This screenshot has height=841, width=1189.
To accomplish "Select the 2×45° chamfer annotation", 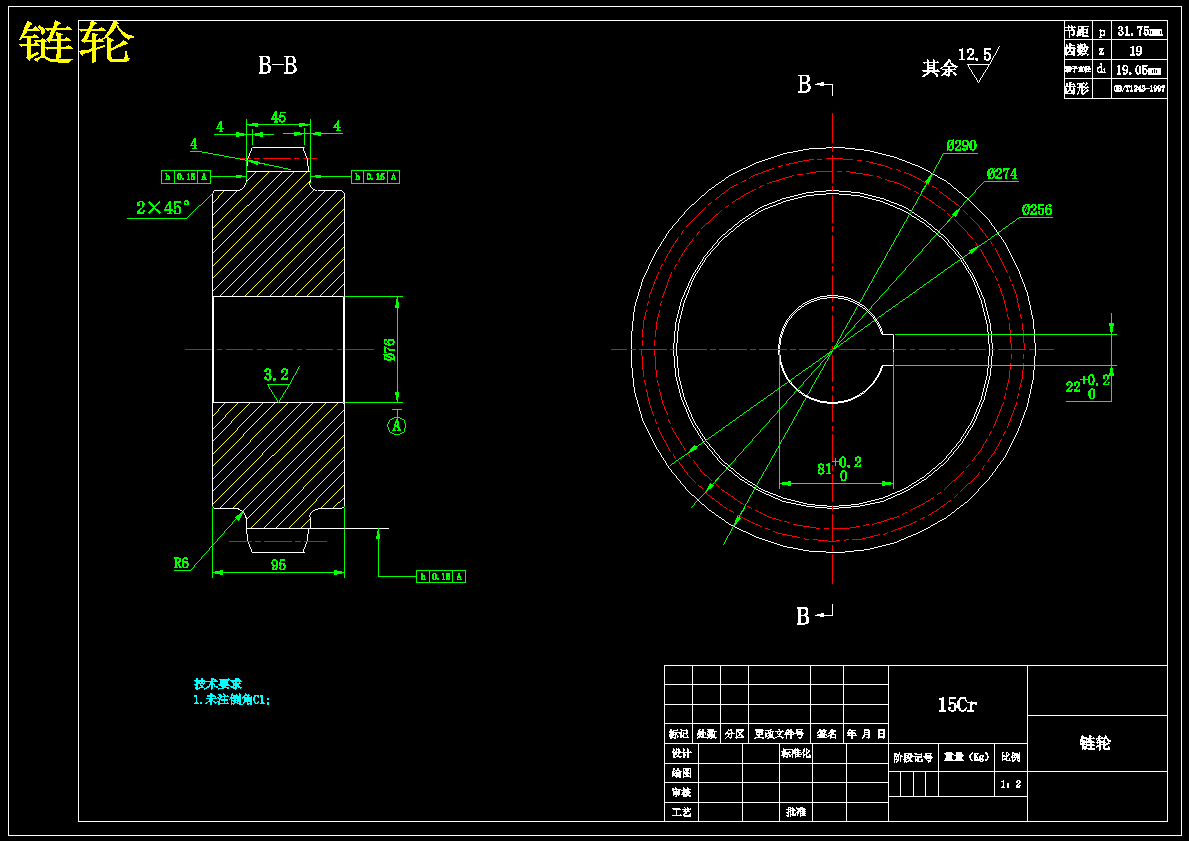I will 162,208.
